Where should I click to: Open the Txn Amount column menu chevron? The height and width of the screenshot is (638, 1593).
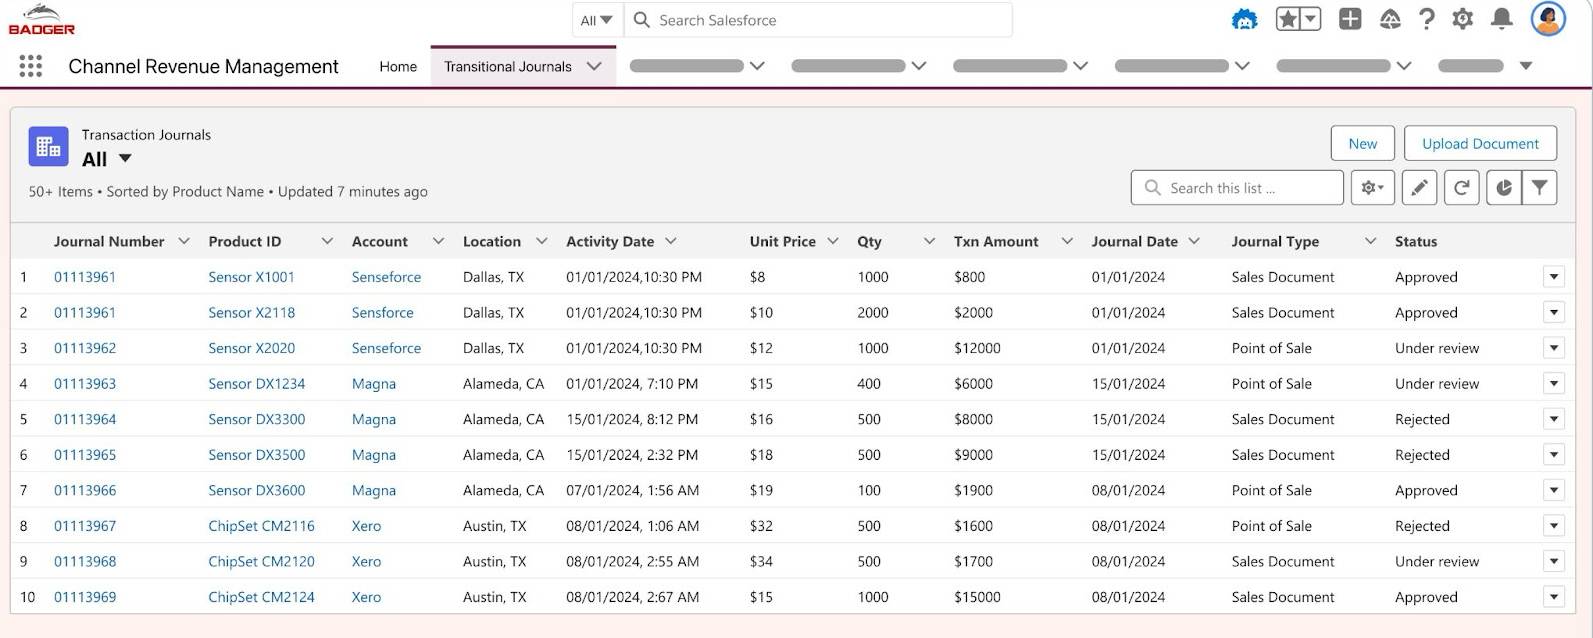coord(1067,241)
